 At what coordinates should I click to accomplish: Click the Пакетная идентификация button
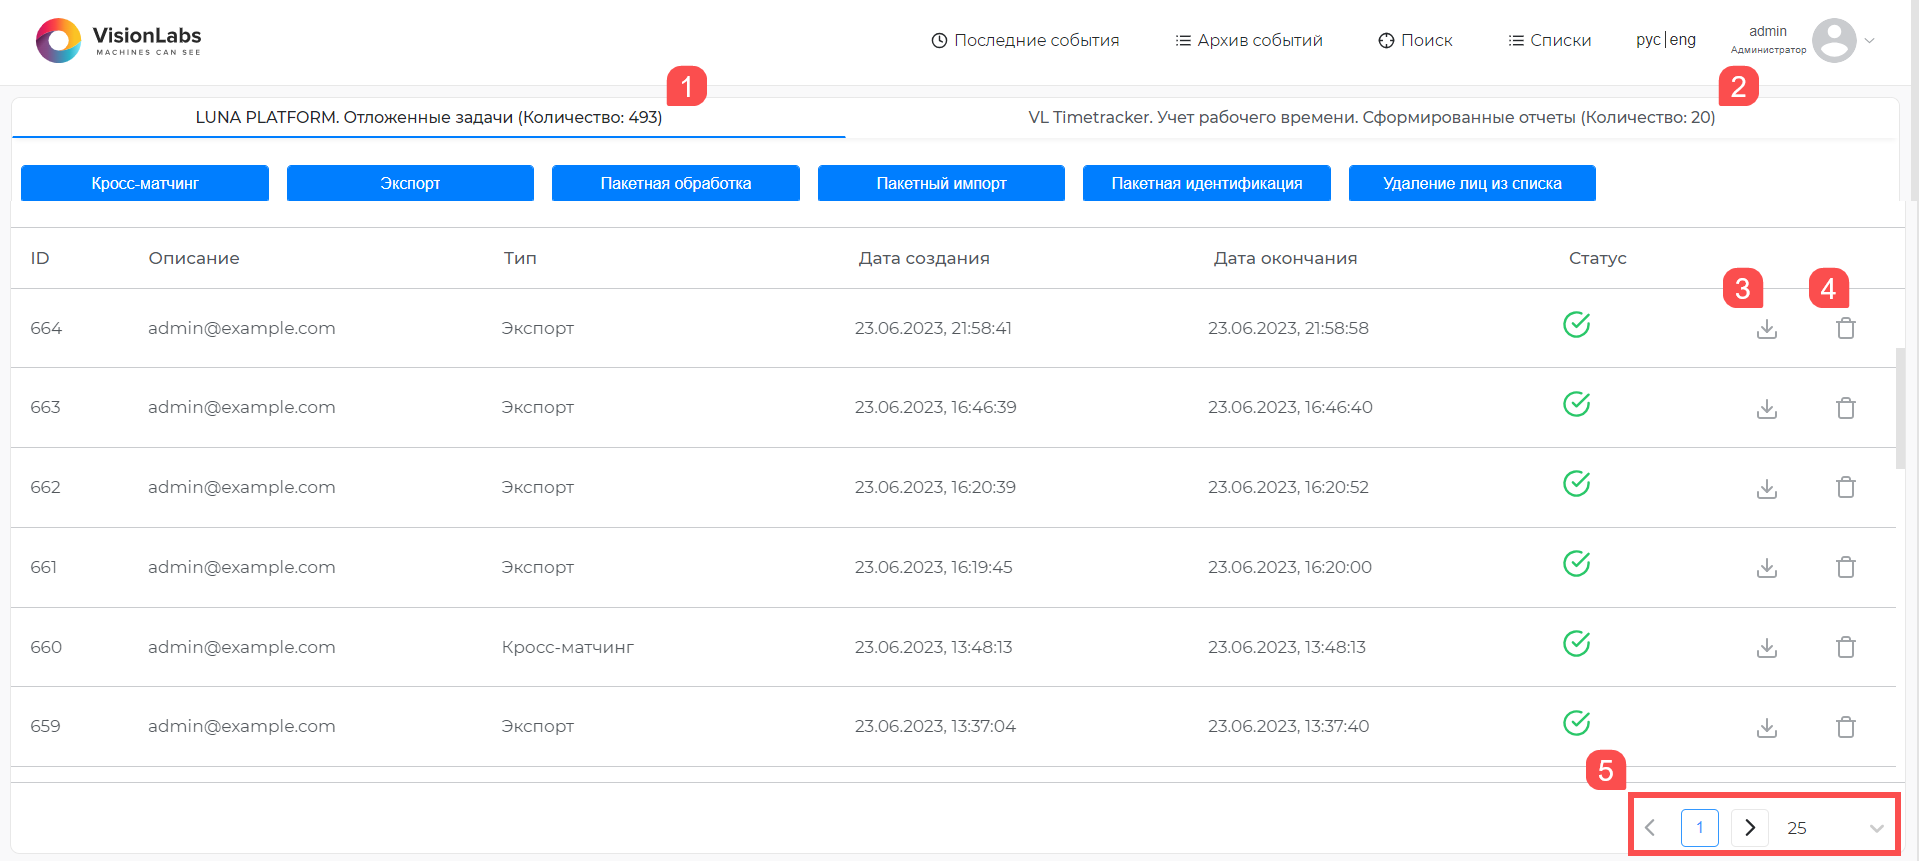coord(1207,183)
